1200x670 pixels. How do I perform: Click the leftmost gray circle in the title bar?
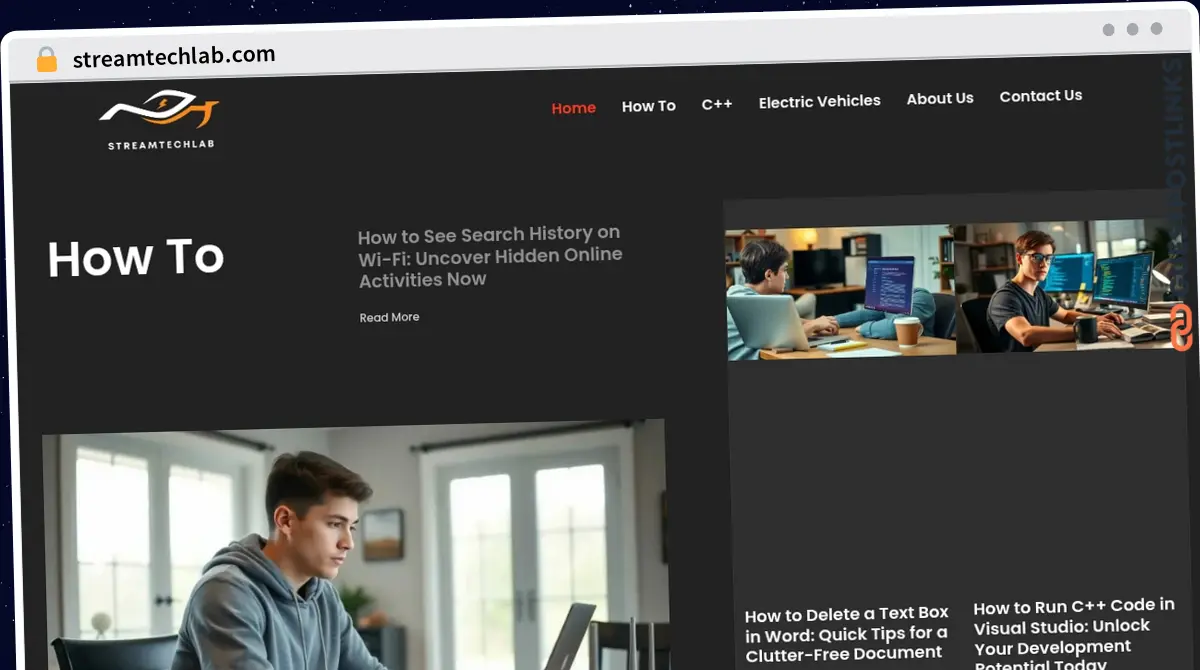[1108, 30]
